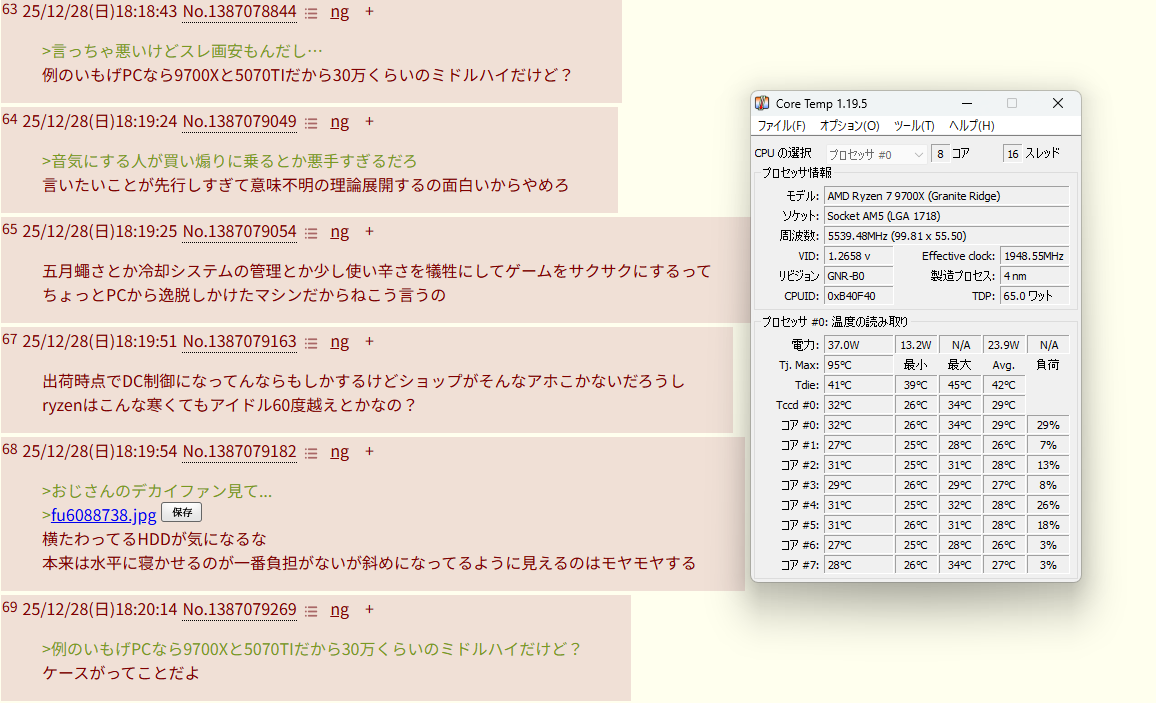Screen dimensions: 1156x703
Task: Open the fu6088738.jpg image link
Action: click(x=104, y=515)
